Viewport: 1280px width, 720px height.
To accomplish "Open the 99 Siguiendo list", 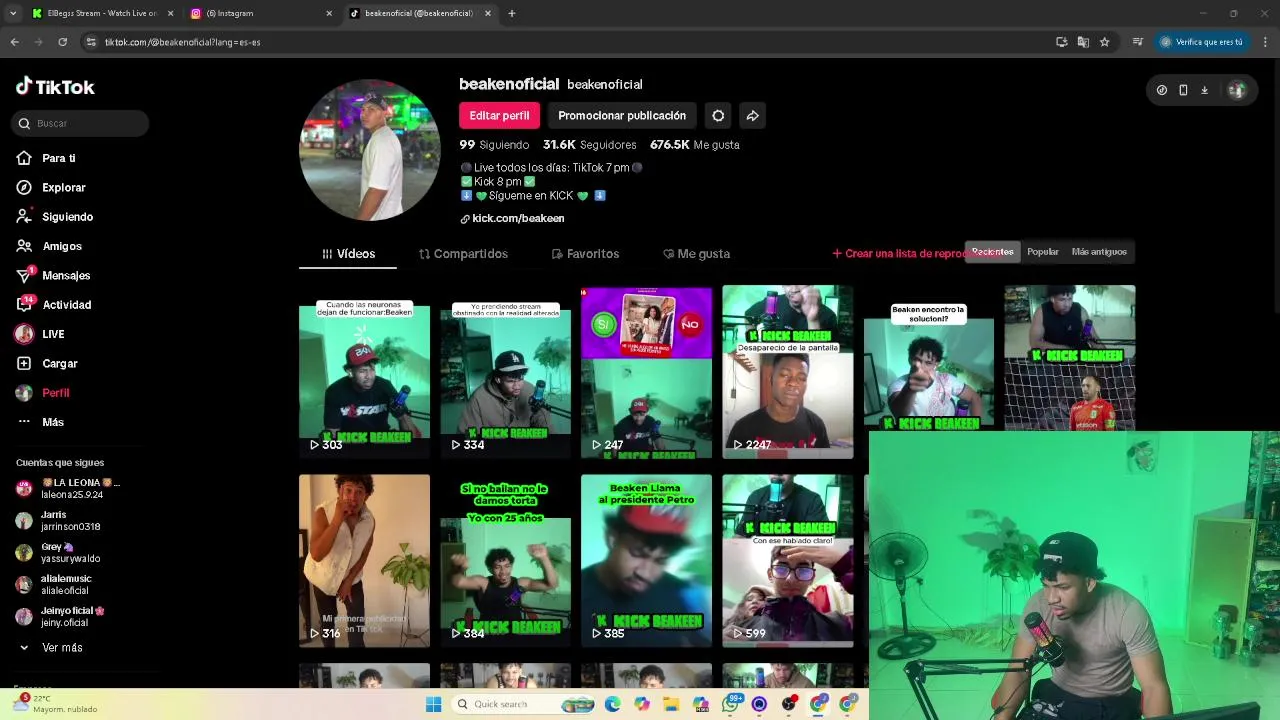I will 494,145.
